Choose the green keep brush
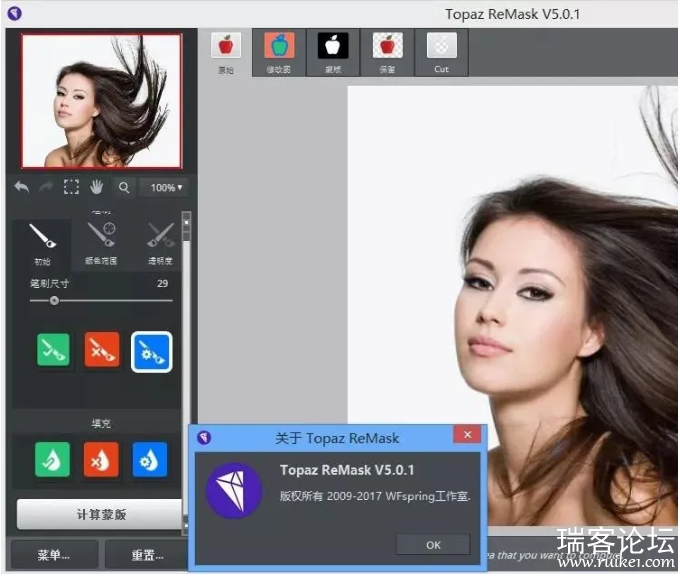 click(53, 351)
